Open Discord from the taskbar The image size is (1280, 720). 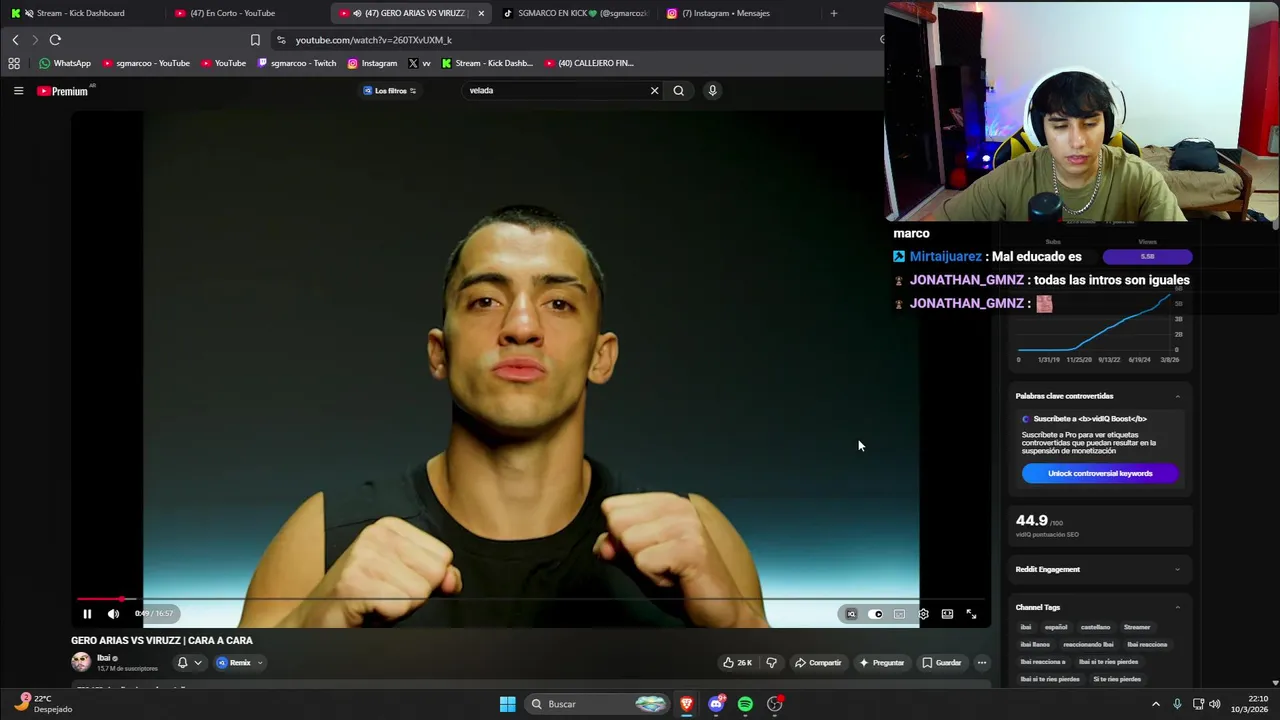(x=715, y=704)
